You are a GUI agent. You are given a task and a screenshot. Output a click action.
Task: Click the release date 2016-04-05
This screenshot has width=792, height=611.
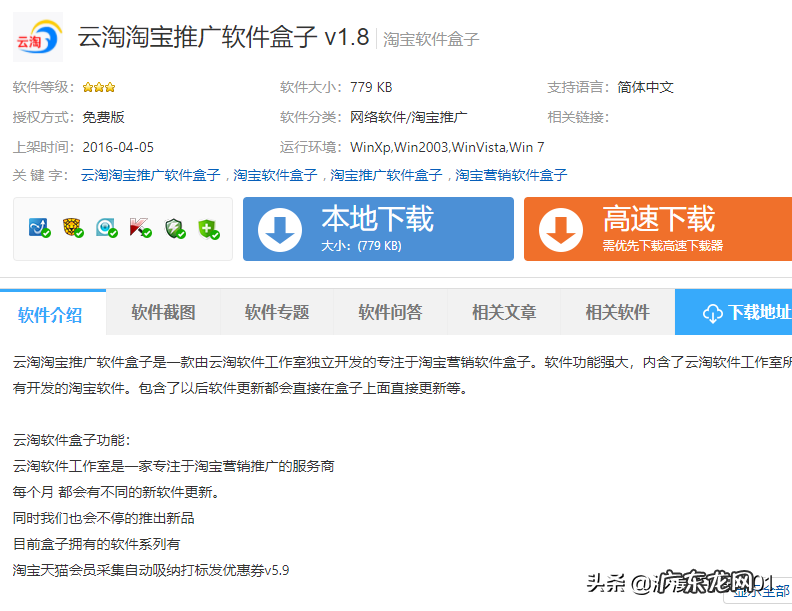pyautogui.click(x=118, y=147)
